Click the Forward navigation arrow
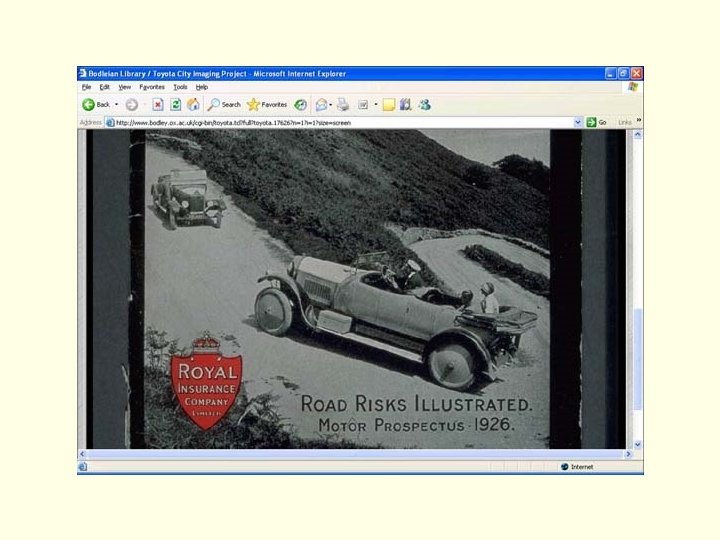720x540 pixels. point(132,105)
